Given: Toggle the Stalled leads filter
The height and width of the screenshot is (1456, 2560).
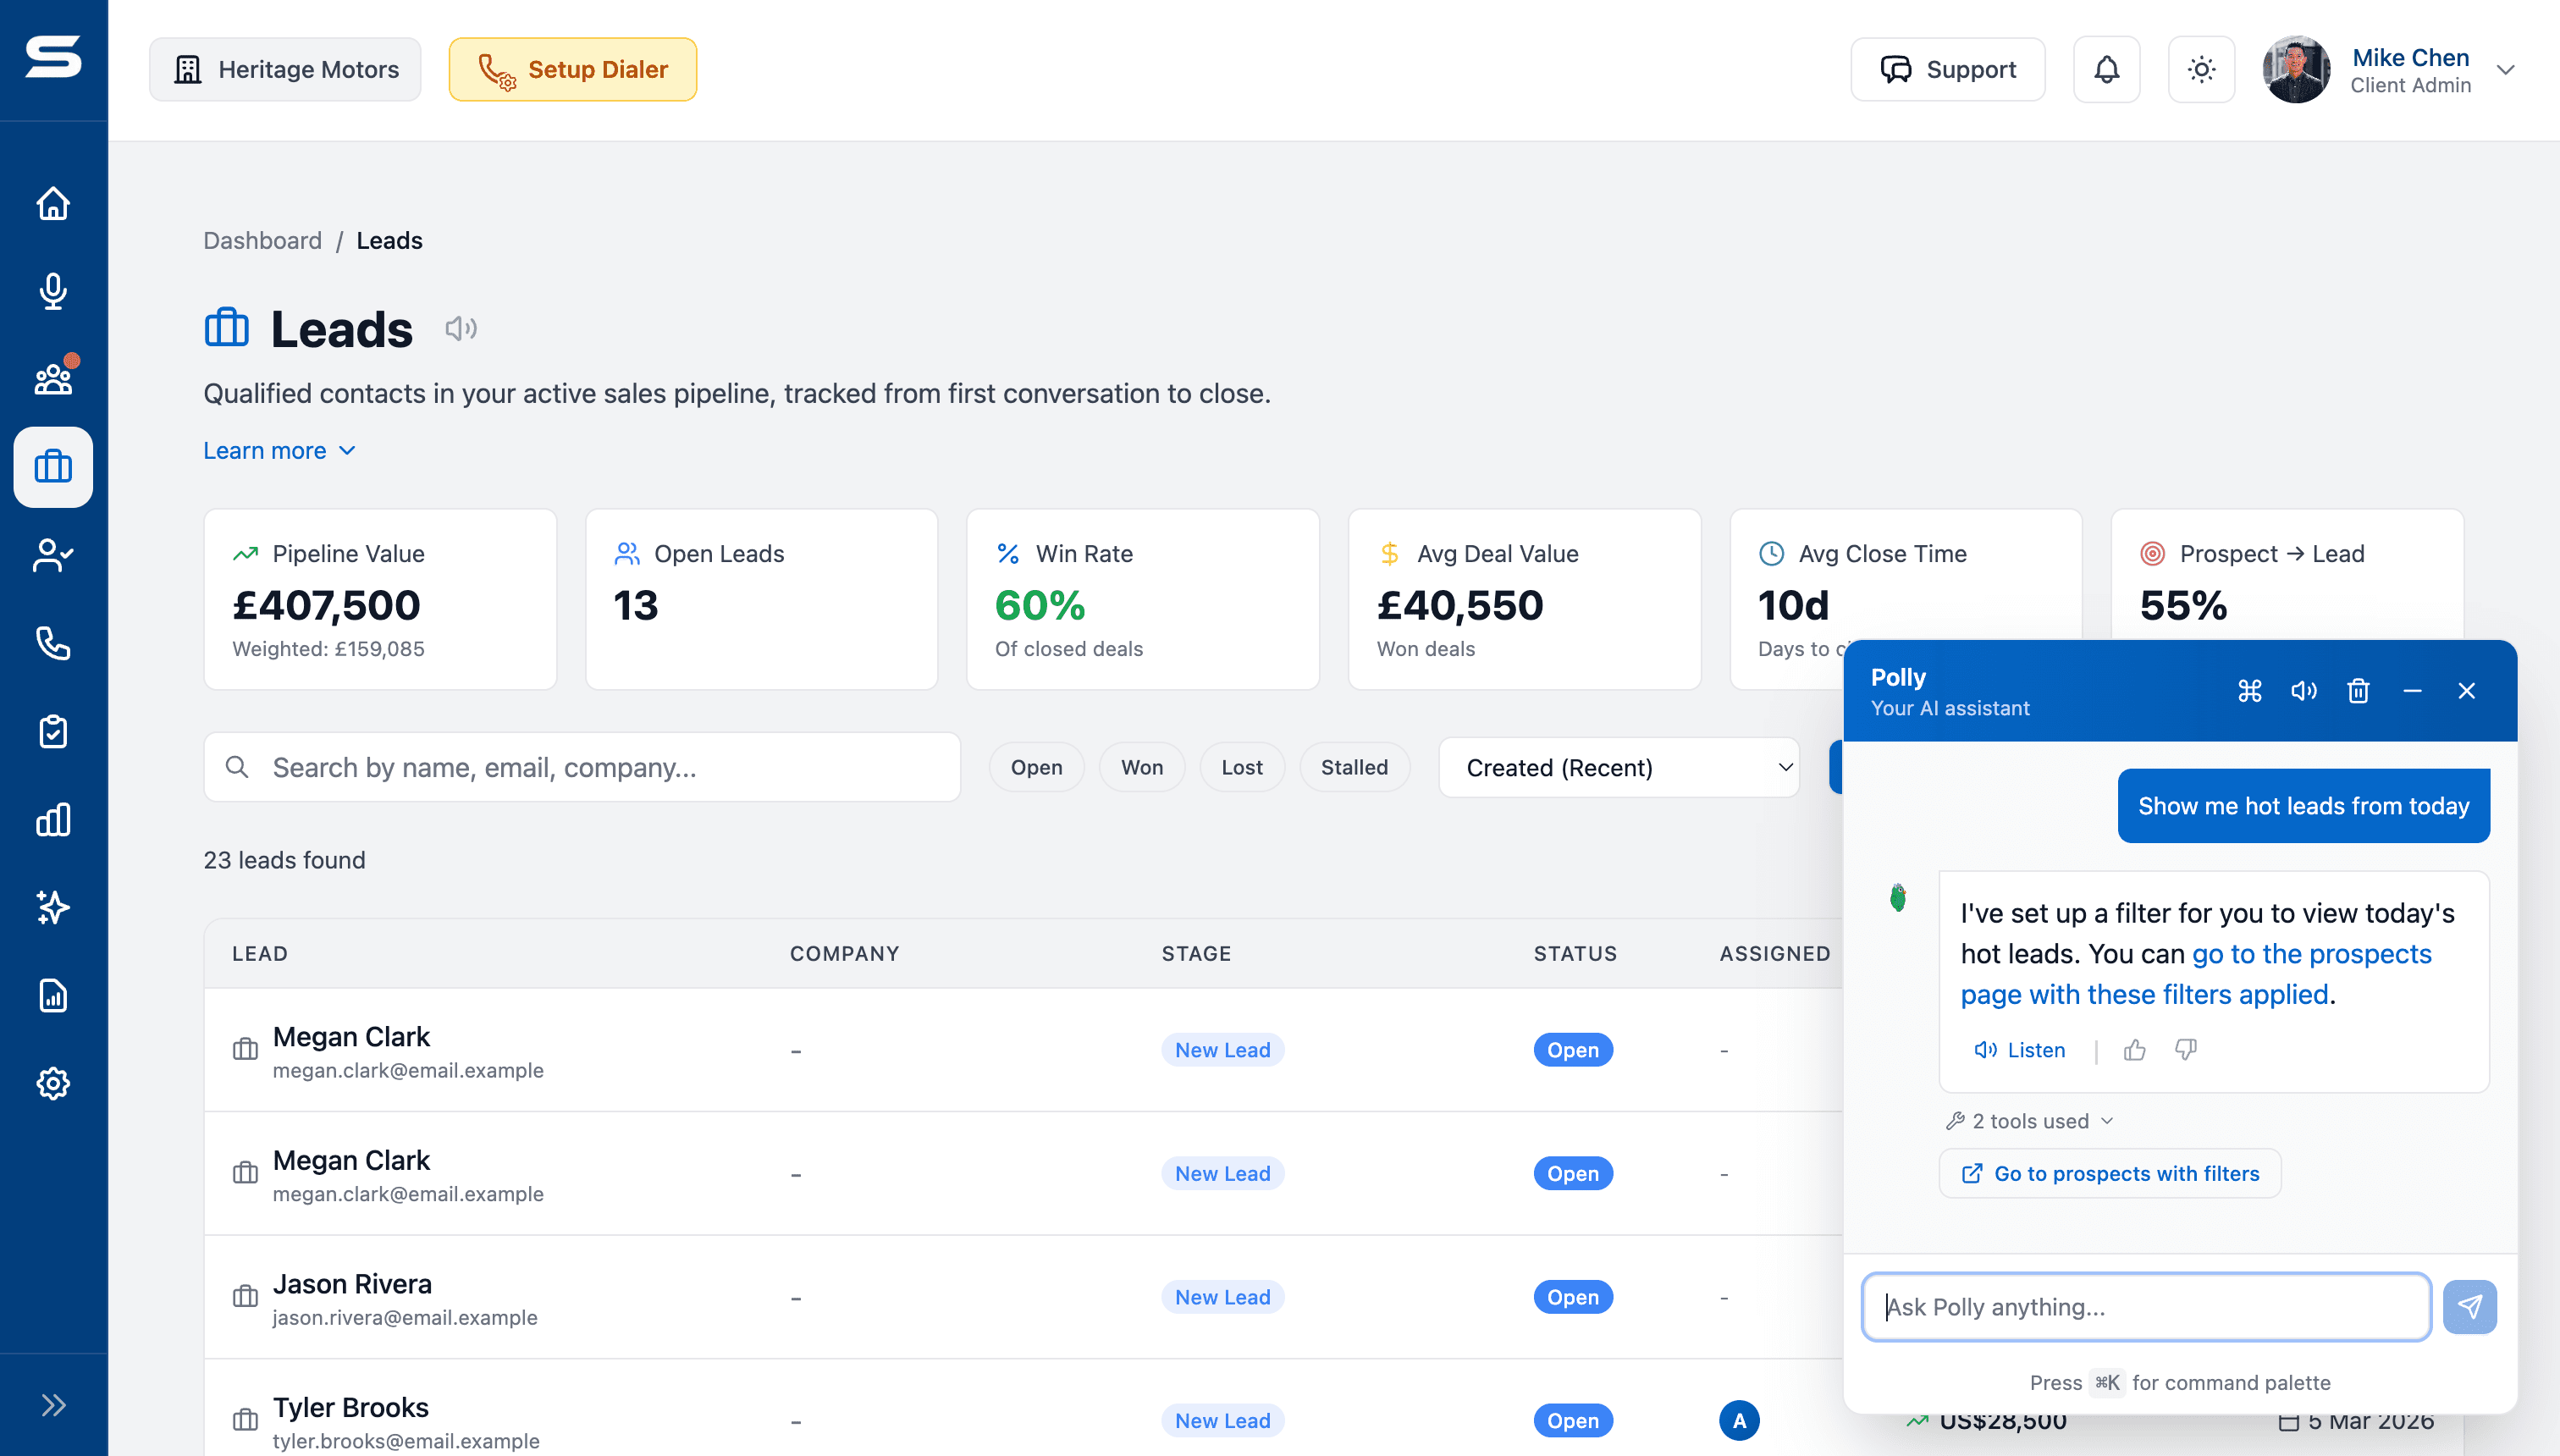Looking at the screenshot, I should [1355, 767].
